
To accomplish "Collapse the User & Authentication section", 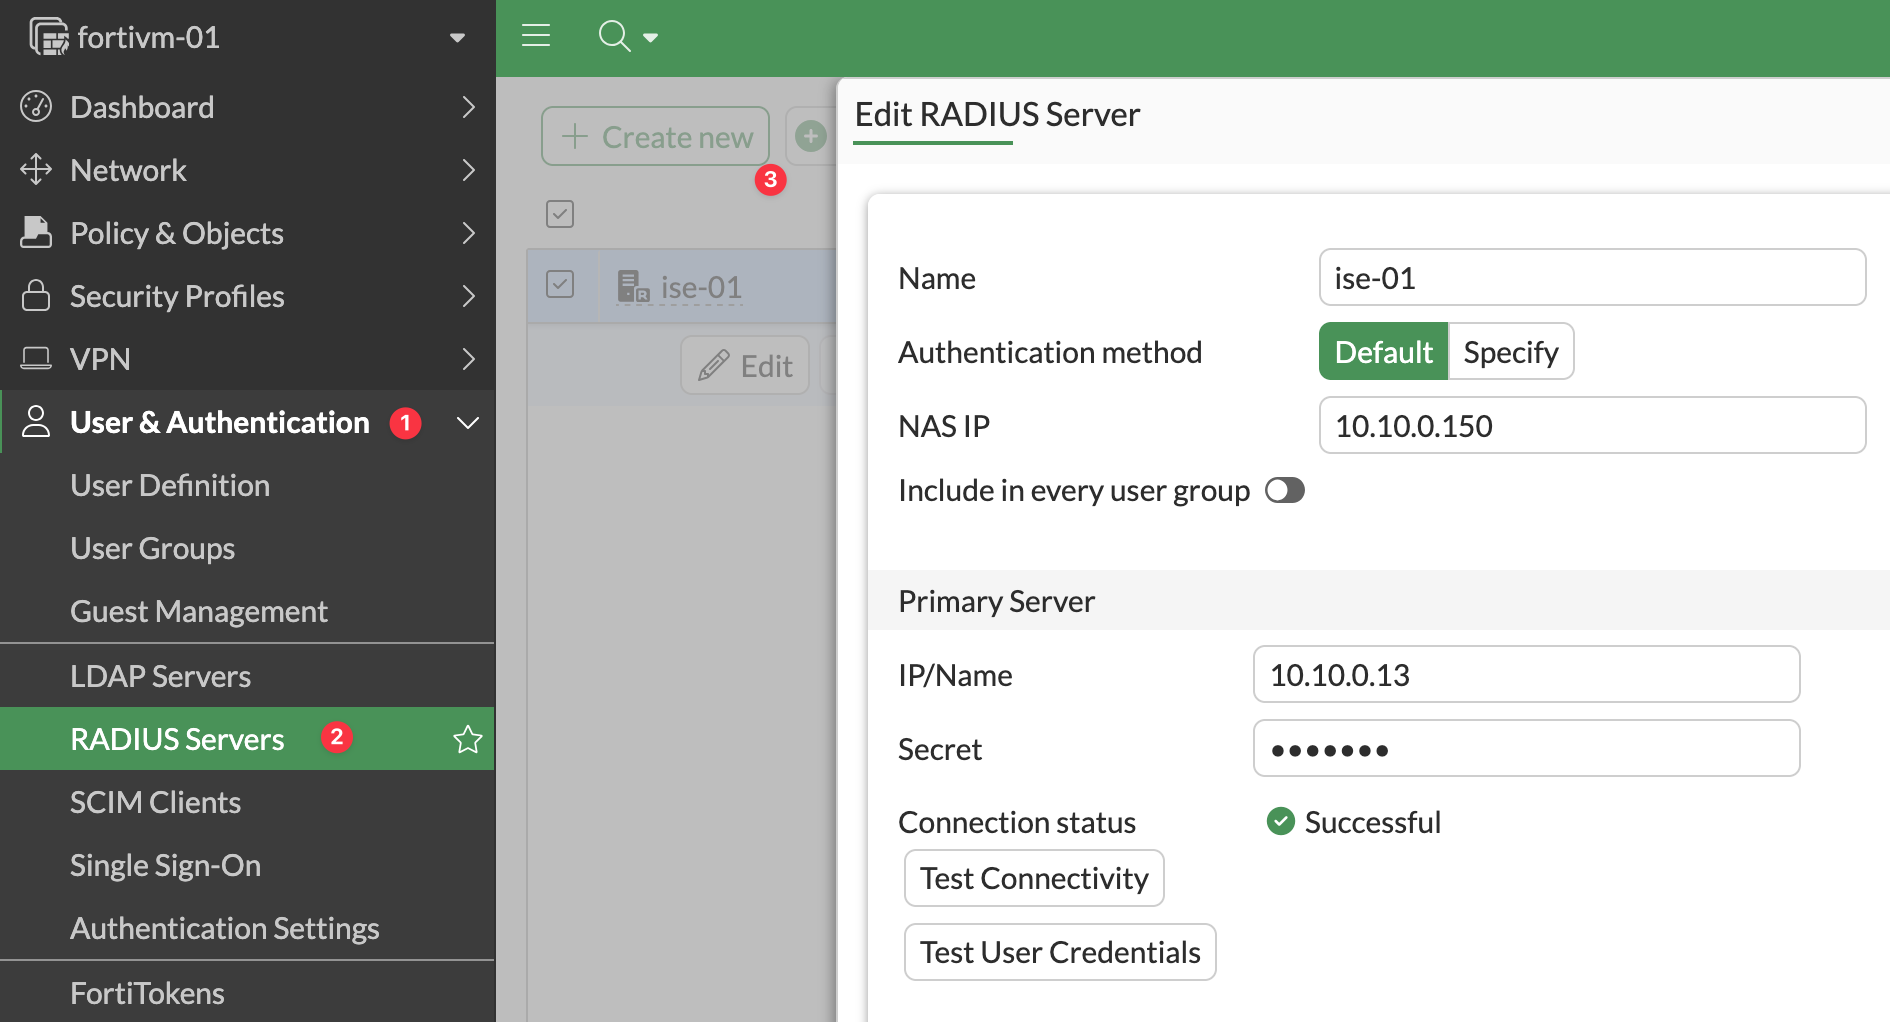I will (467, 423).
